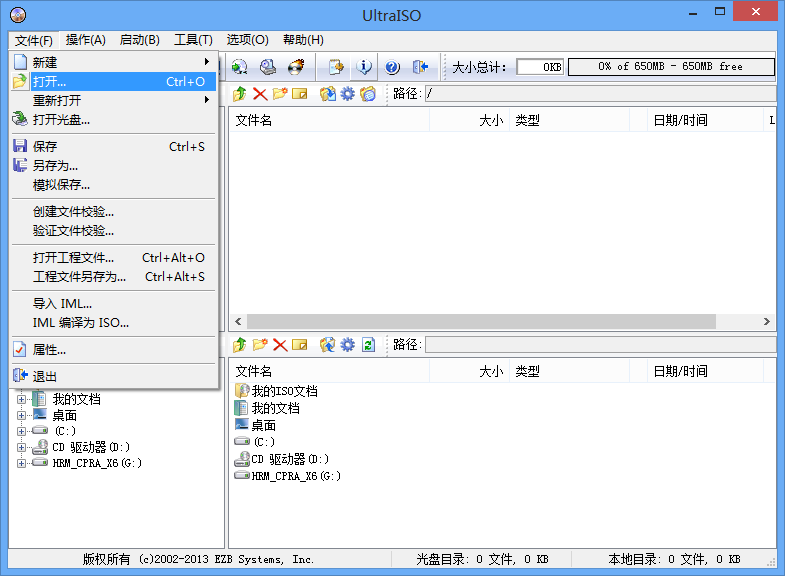Choose 模拟保存... menu entry
The width and height of the screenshot is (785, 576).
(114, 185)
